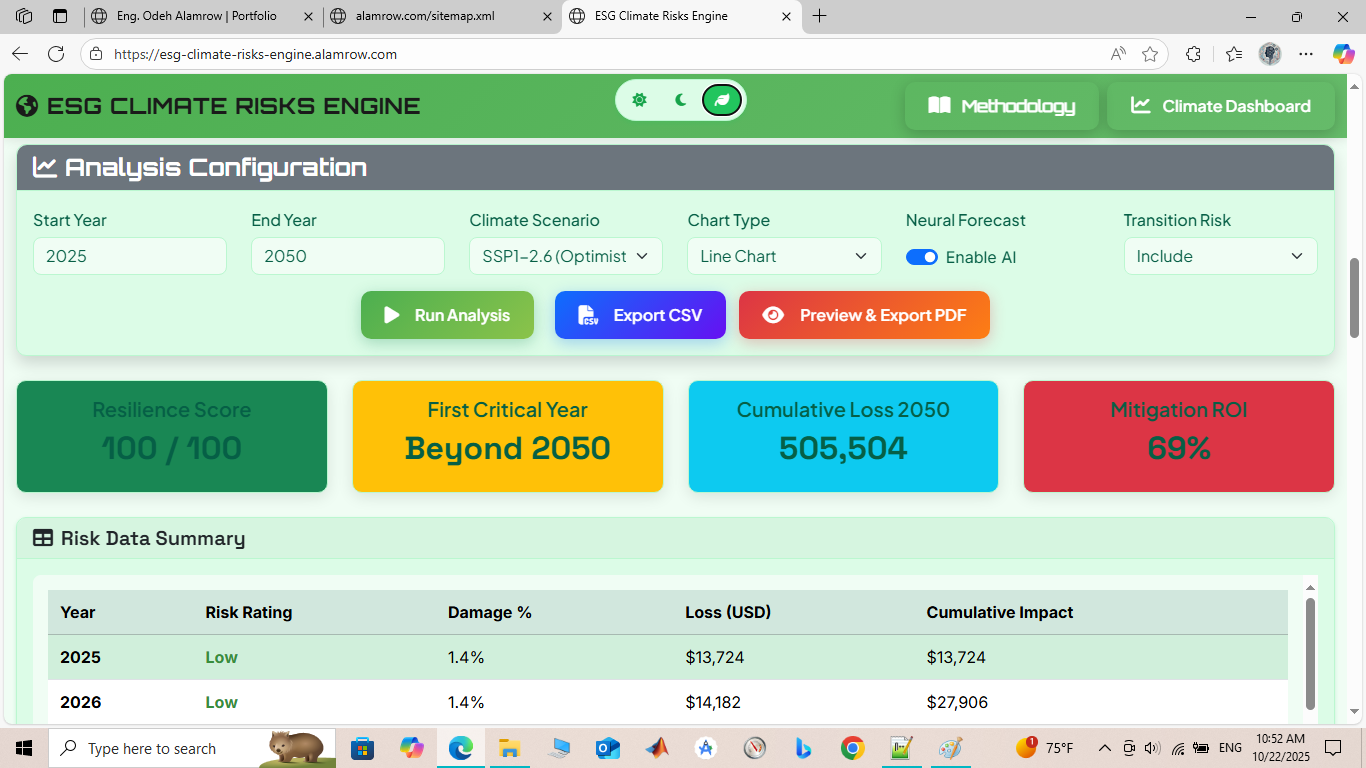Viewport: 1366px width, 768px height.
Task: Click the globe logo icon in the header
Action: [x=28, y=106]
